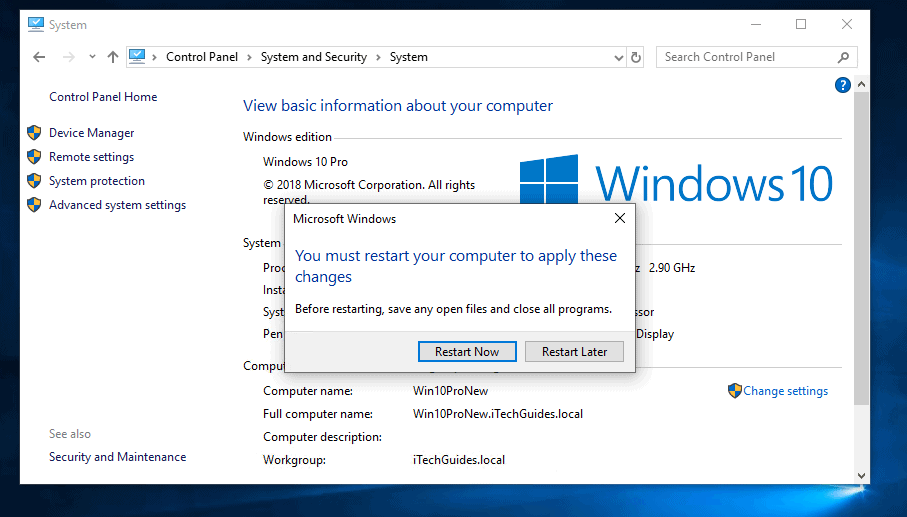Click the Back navigation arrow

coord(39,57)
